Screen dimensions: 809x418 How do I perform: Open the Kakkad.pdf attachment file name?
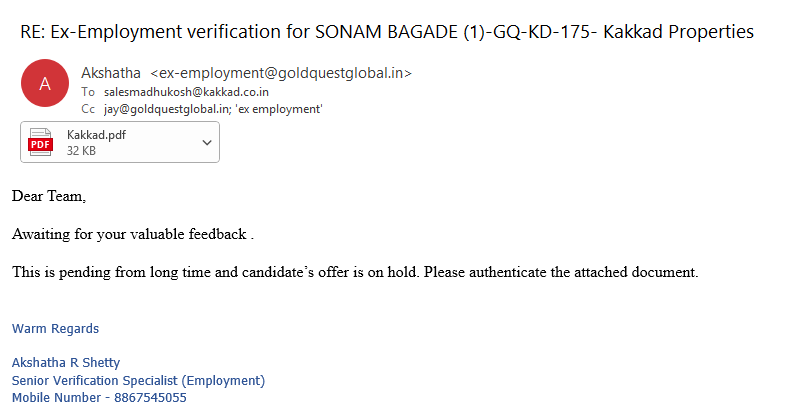pos(96,135)
